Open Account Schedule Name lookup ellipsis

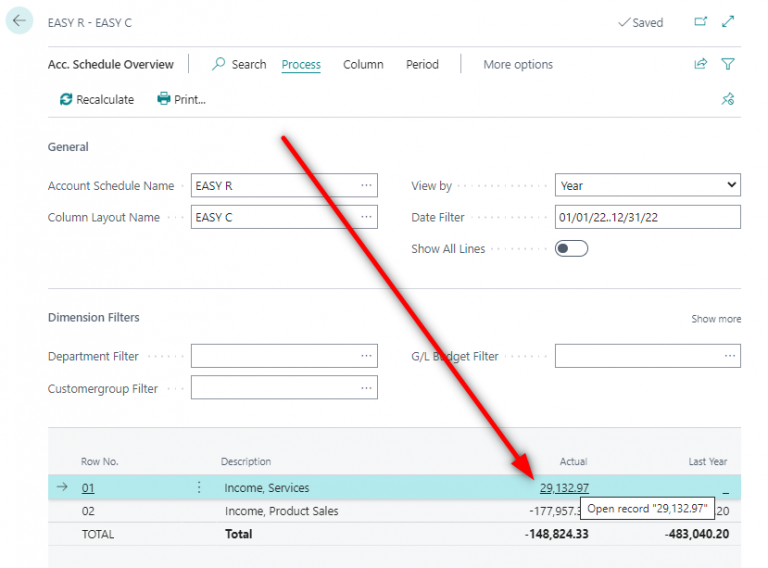click(x=366, y=186)
